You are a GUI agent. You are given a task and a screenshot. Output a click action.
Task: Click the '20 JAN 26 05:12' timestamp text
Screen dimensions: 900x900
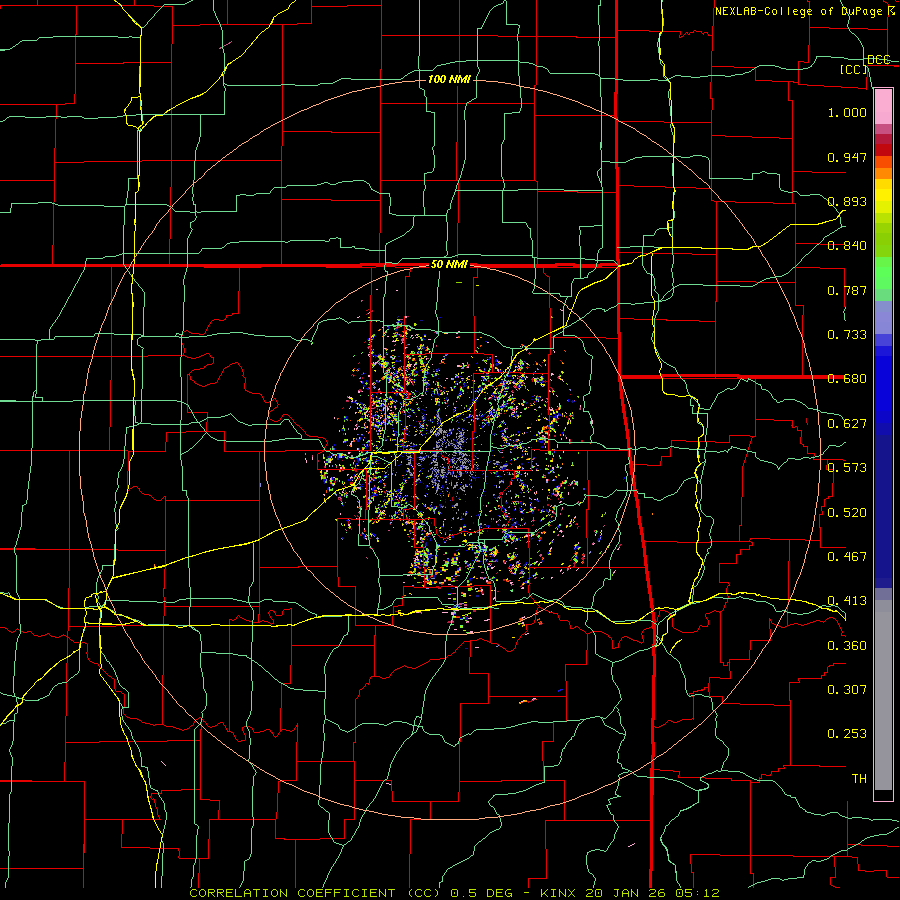point(653,893)
